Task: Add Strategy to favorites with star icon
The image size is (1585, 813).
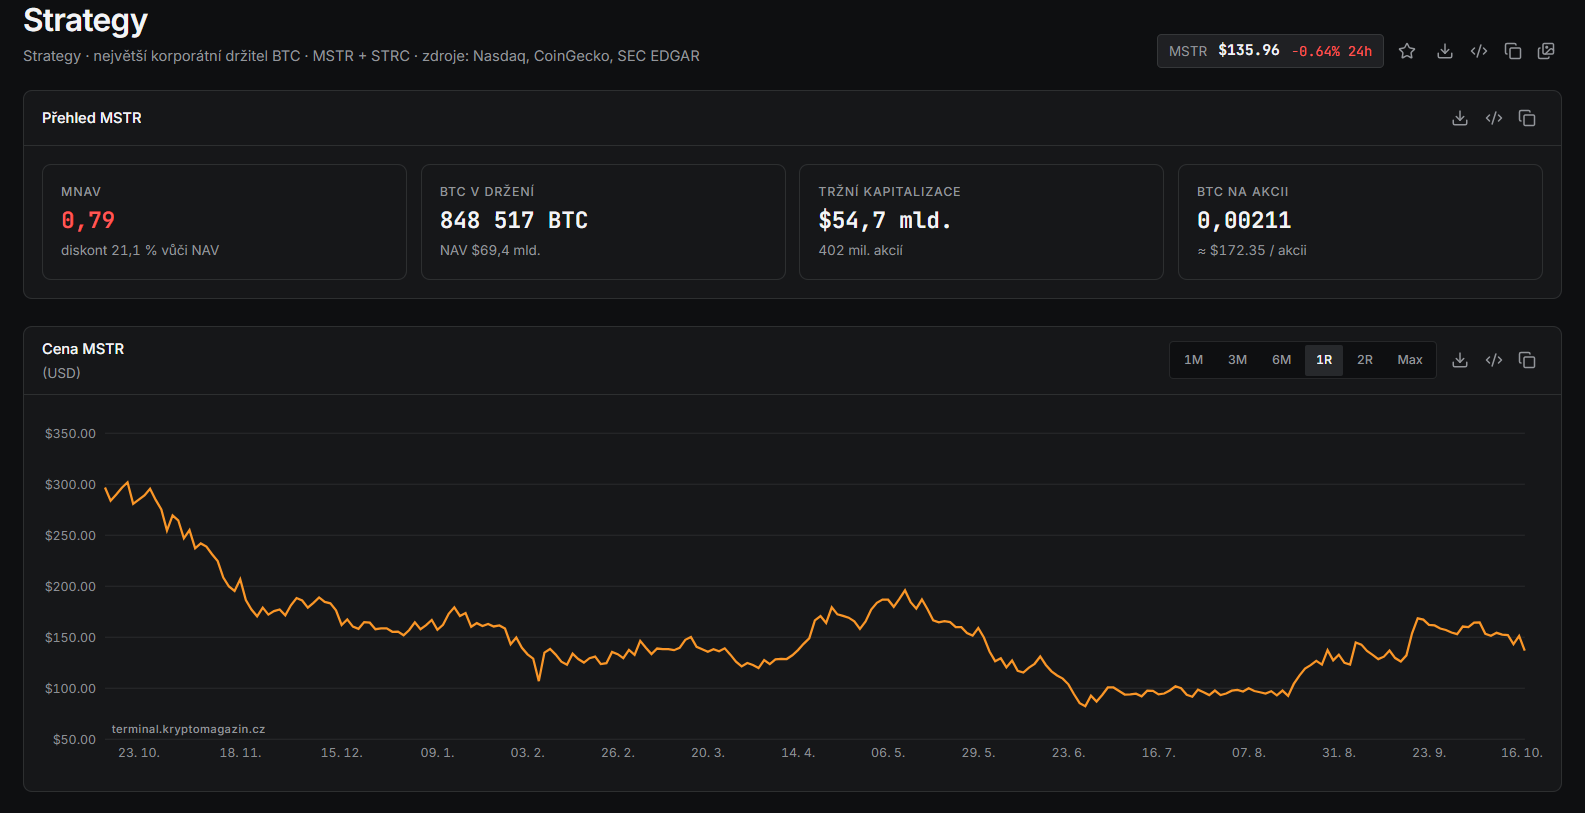Action: tap(1407, 51)
